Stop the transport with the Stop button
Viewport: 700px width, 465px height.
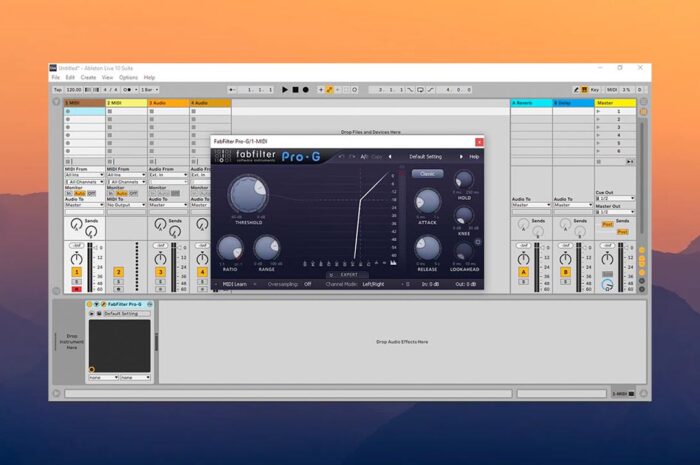tap(295, 90)
